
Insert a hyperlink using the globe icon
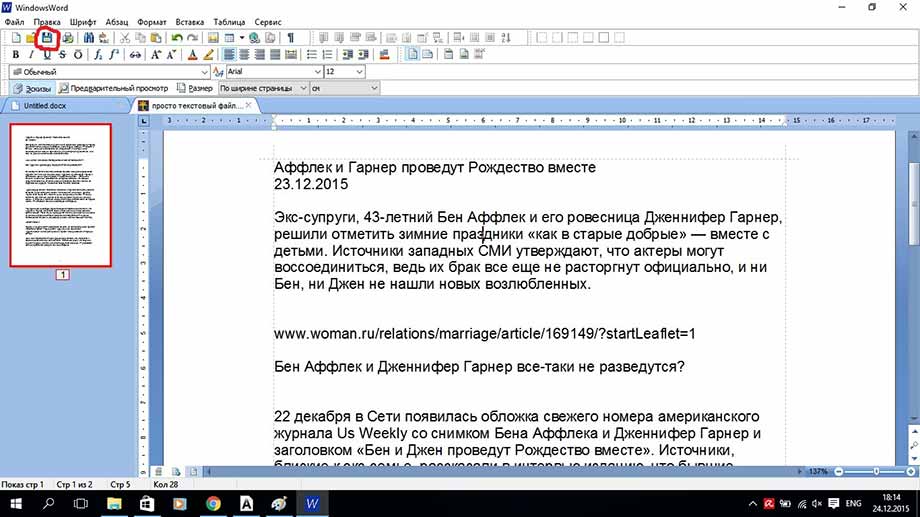click(255, 38)
